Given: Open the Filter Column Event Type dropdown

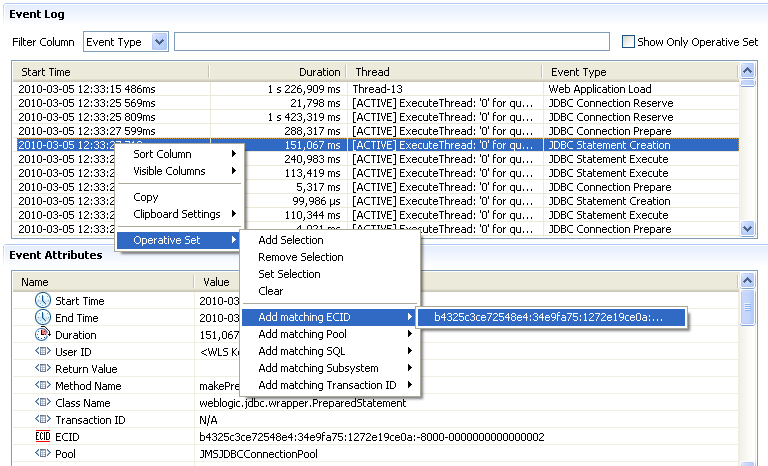Looking at the screenshot, I should point(159,42).
